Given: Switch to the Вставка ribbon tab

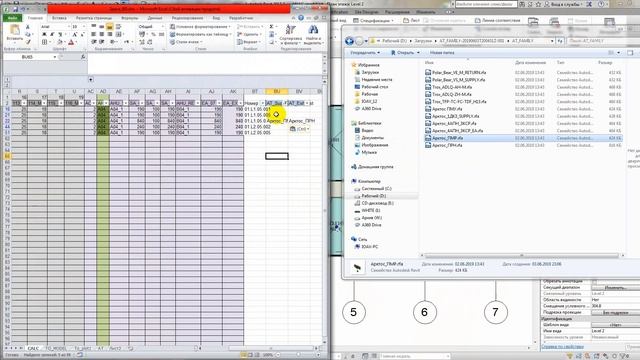Looking at the screenshot, I should coord(59,18).
